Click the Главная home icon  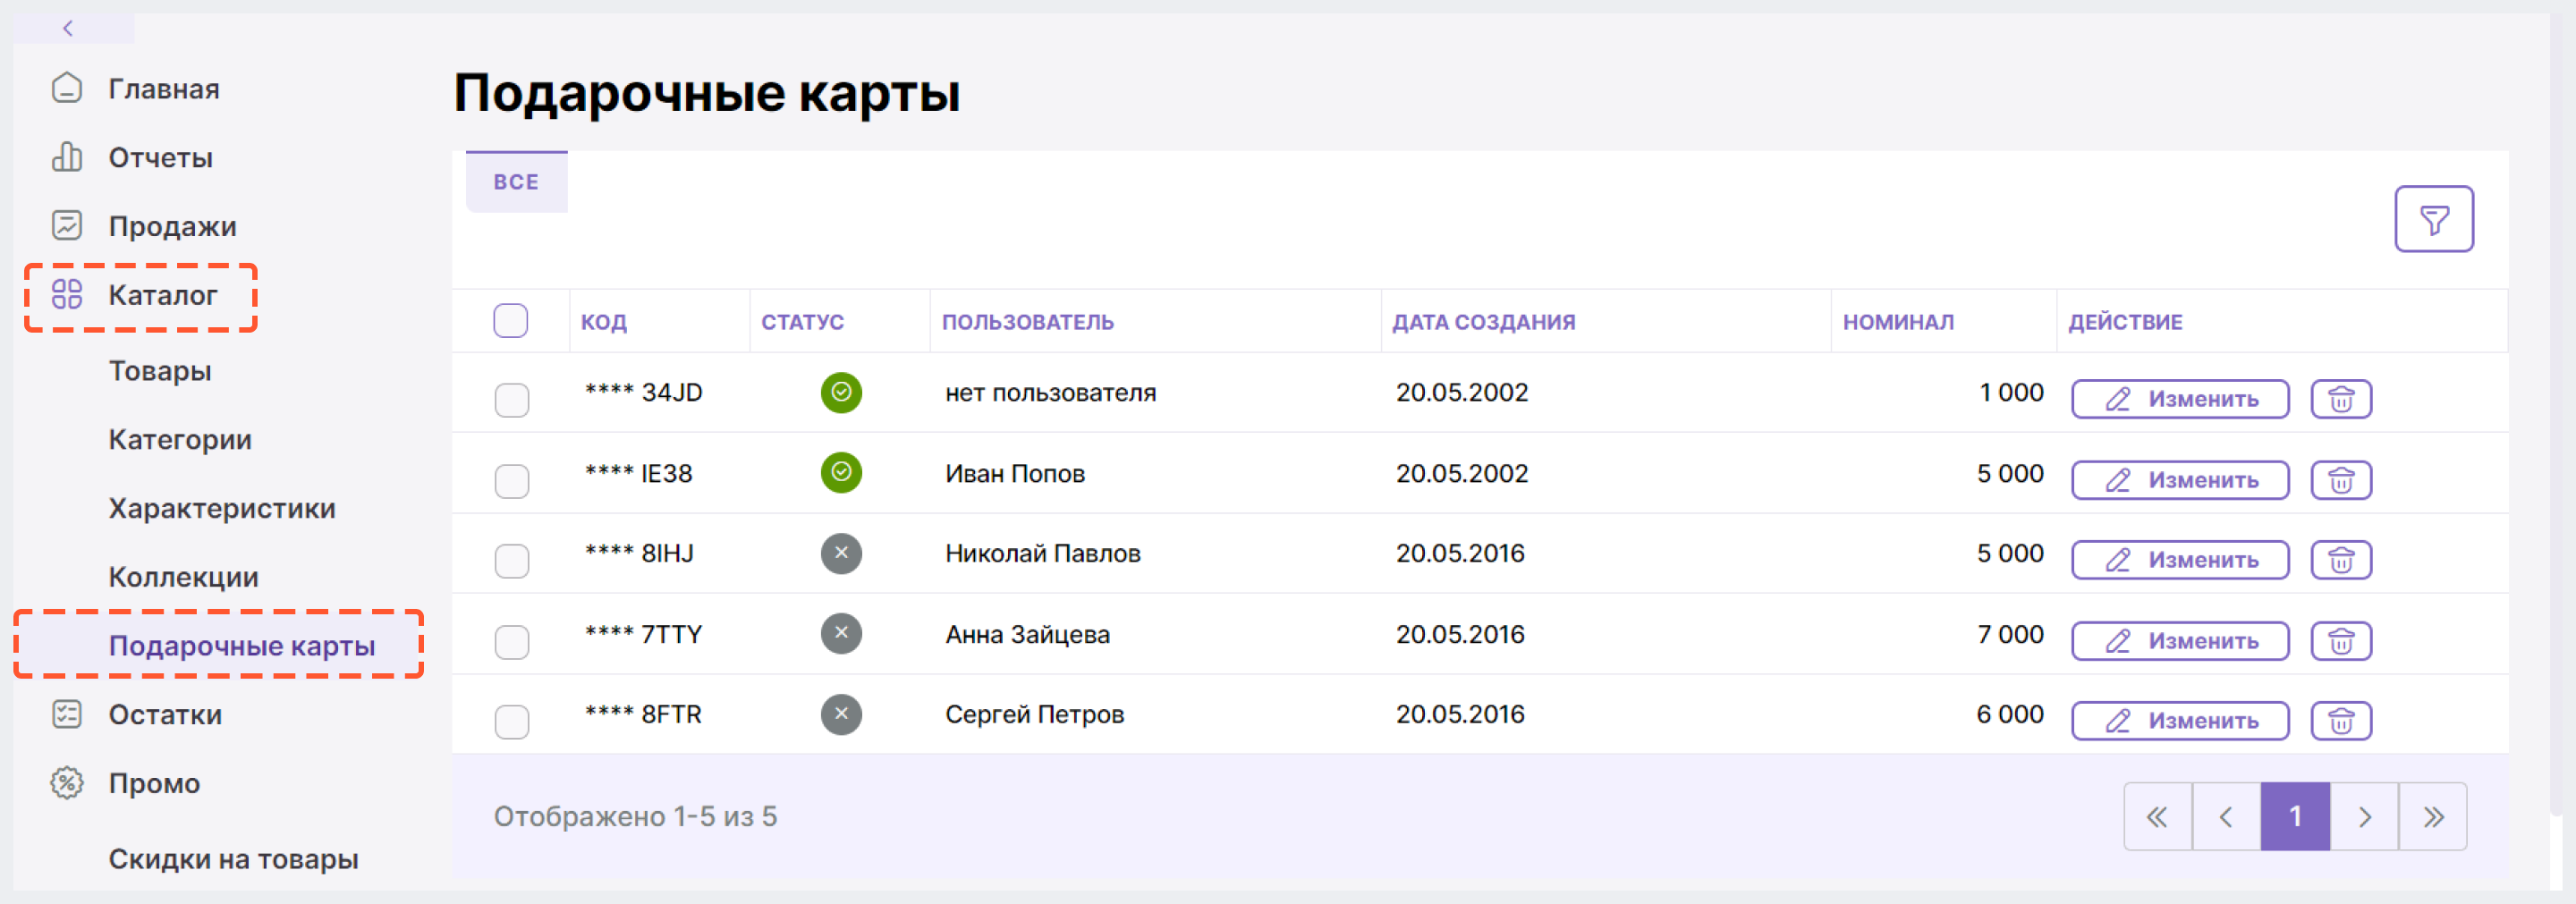(x=67, y=88)
